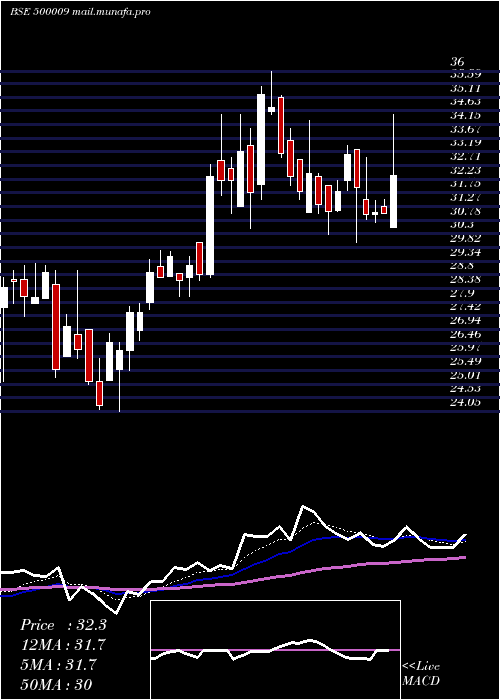Pick the 27.42 price level label
Viewport: 500px width, 700px height.
tap(465, 307)
